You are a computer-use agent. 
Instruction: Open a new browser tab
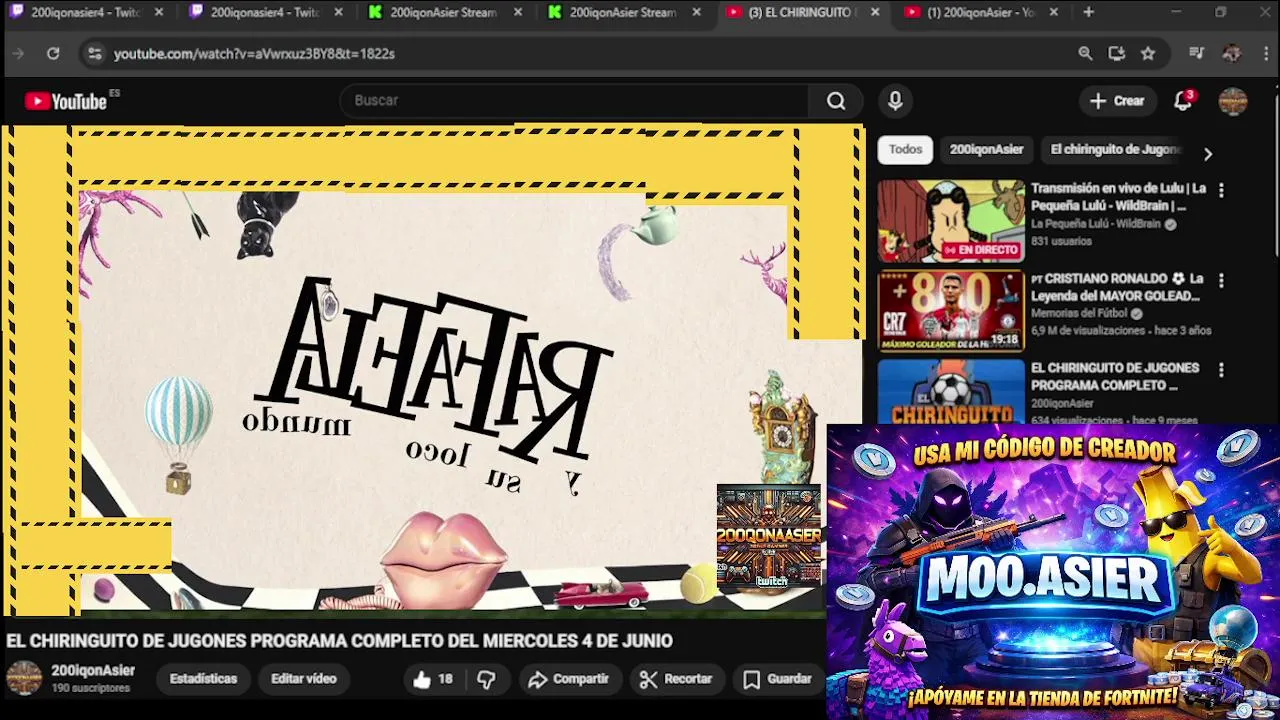(x=1088, y=12)
